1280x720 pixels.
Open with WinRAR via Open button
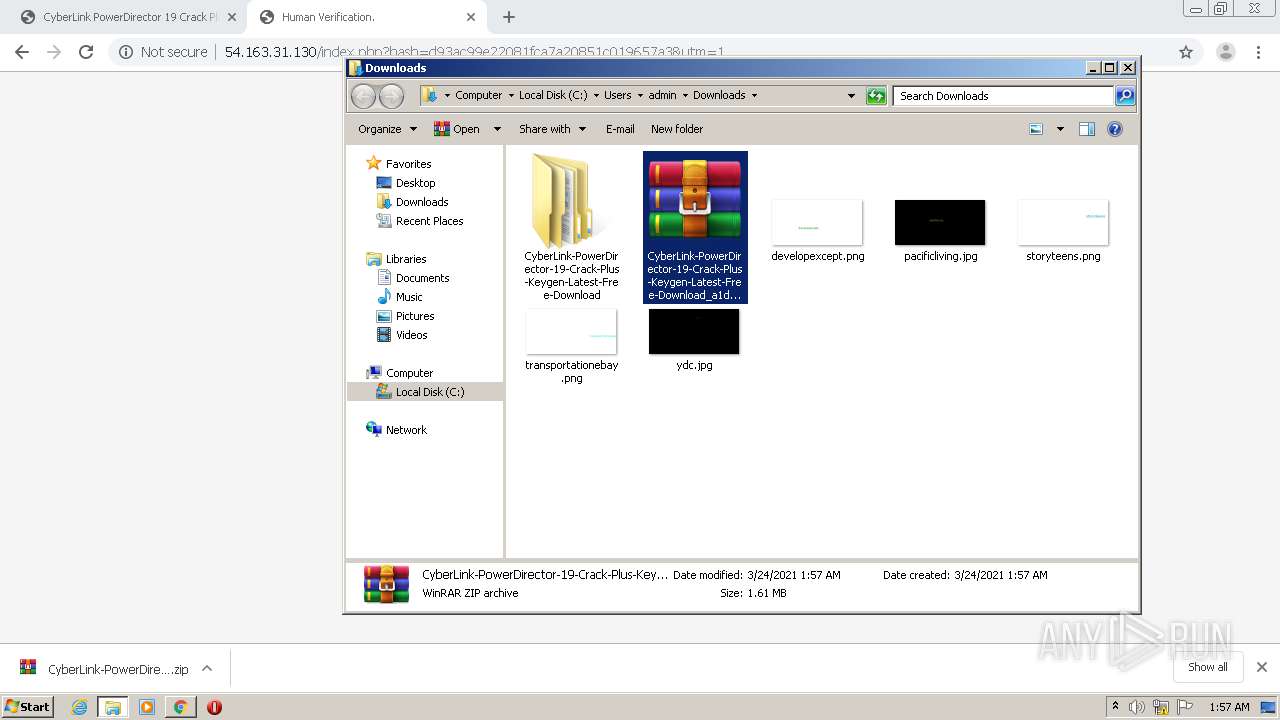point(457,129)
